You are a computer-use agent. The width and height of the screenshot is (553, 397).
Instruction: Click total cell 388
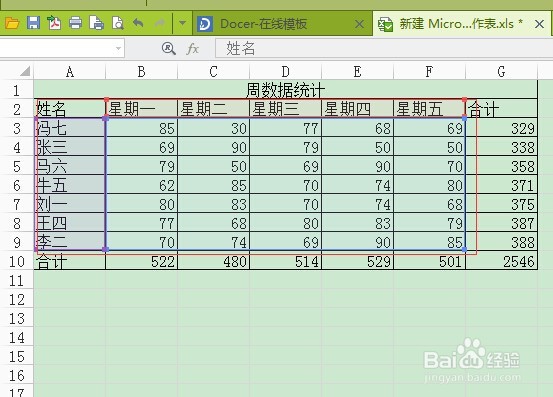[501, 242]
